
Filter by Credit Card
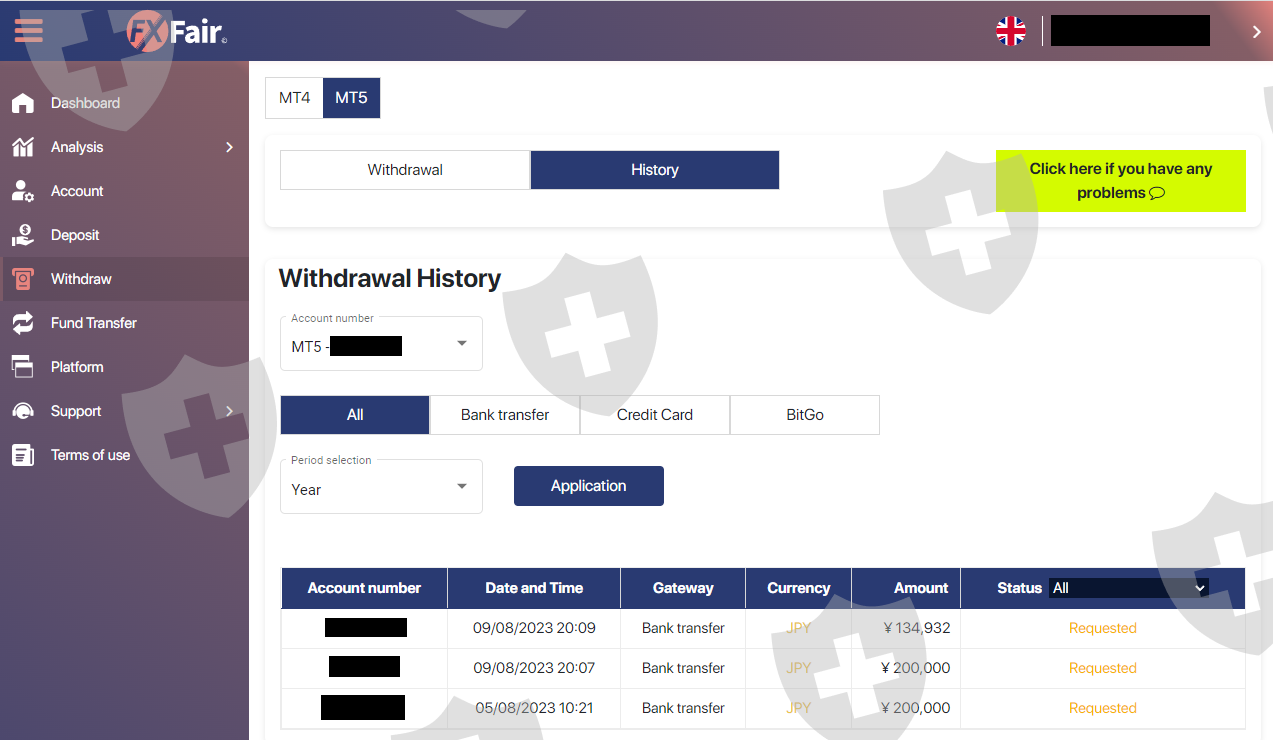655,415
